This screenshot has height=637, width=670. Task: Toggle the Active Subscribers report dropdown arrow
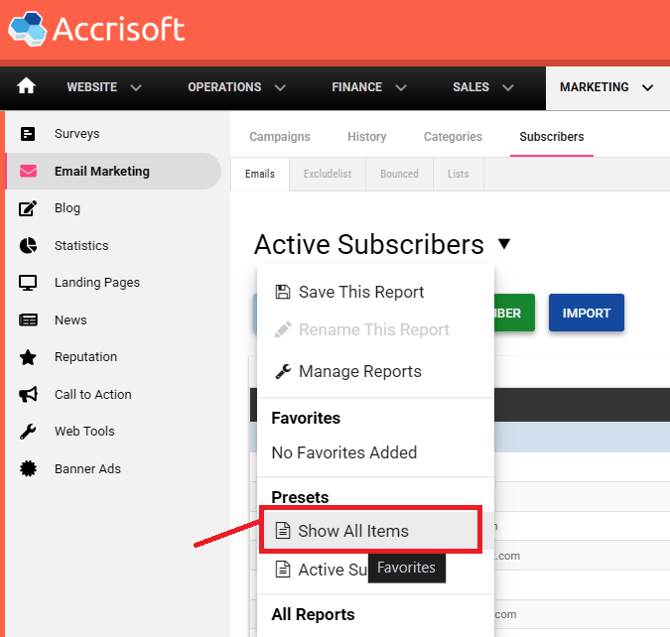tap(504, 244)
